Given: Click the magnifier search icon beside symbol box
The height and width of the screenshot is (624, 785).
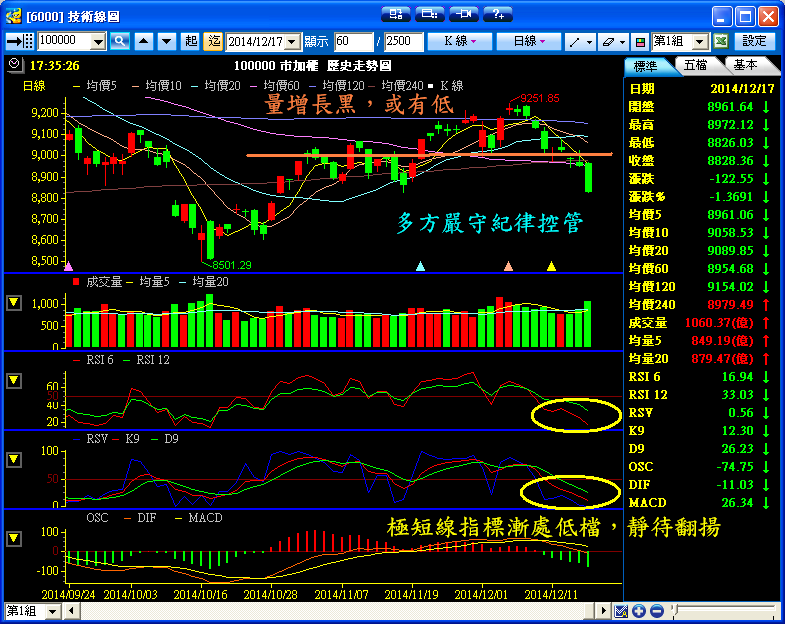Looking at the screenshot, I should click(x=120, y=41).
